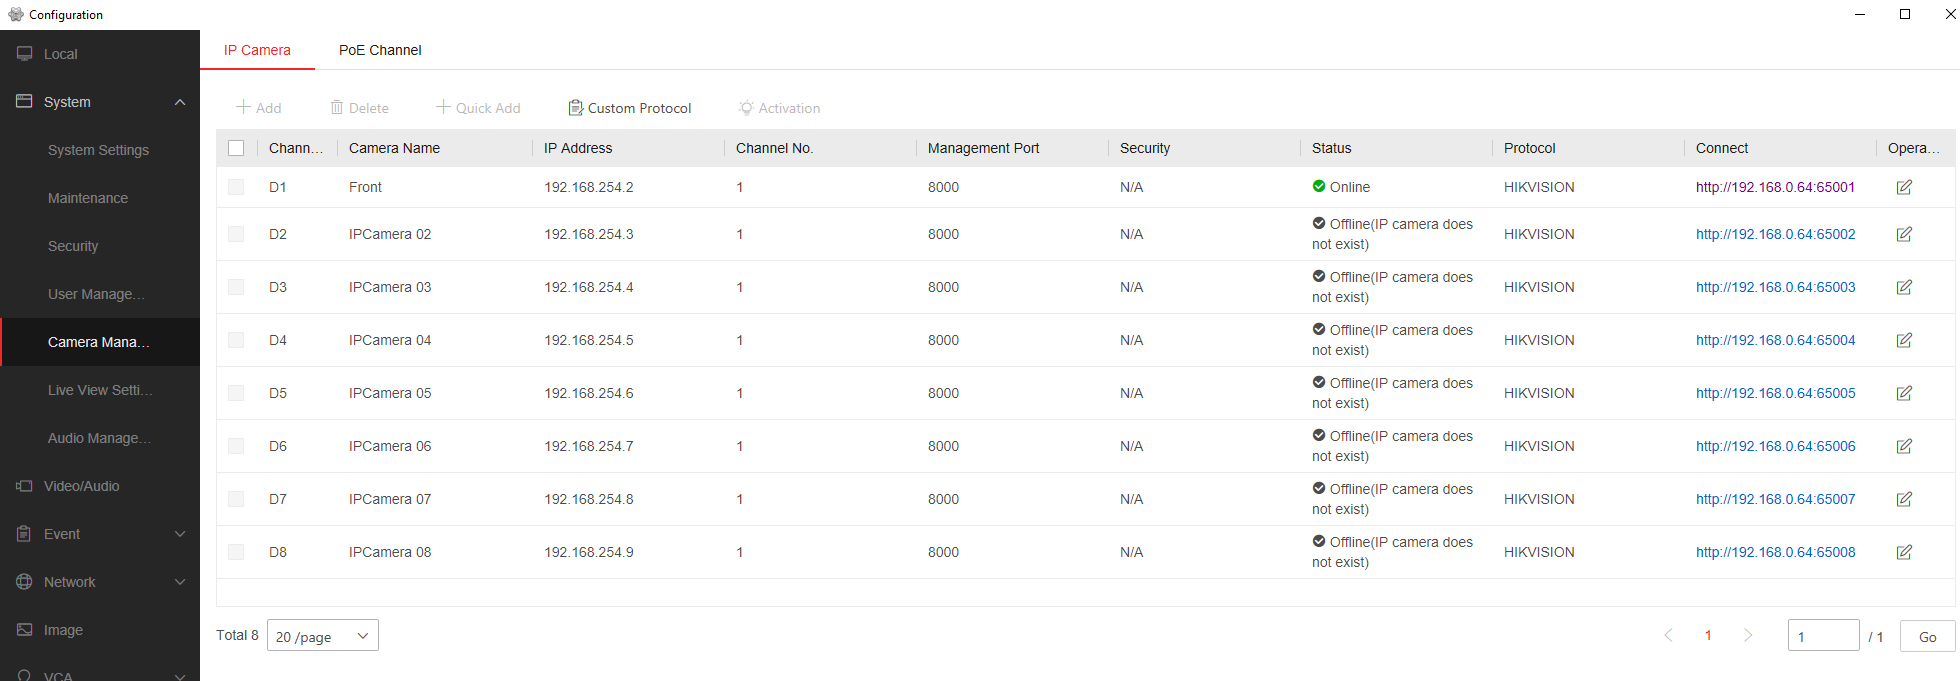Open the Local section in the sidebar

click(x=60, y=54)
